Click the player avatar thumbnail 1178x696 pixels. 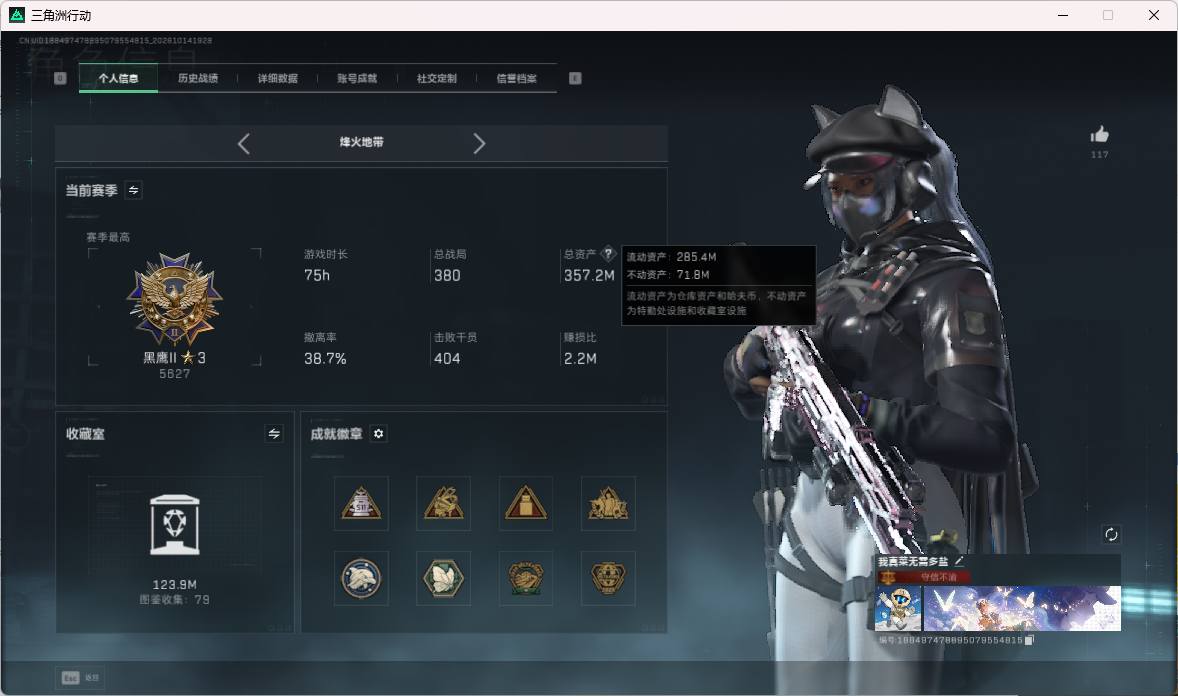click(899, 608)
